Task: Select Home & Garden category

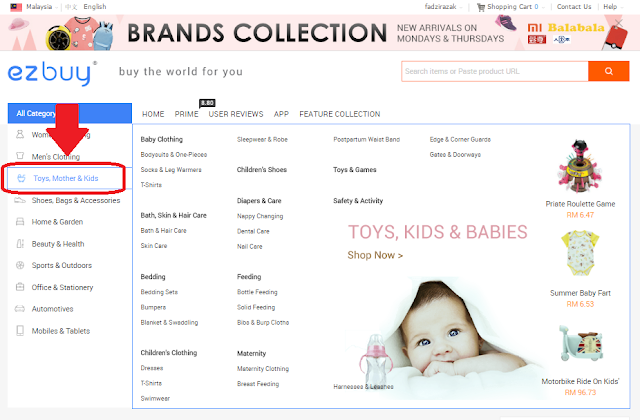Action: (x=57, y=222)
